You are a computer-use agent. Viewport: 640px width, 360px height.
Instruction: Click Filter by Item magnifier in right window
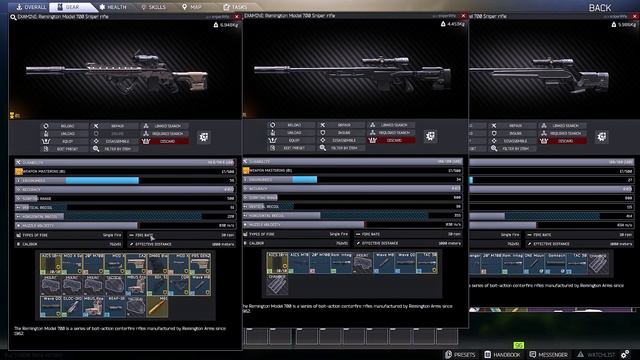494,149
